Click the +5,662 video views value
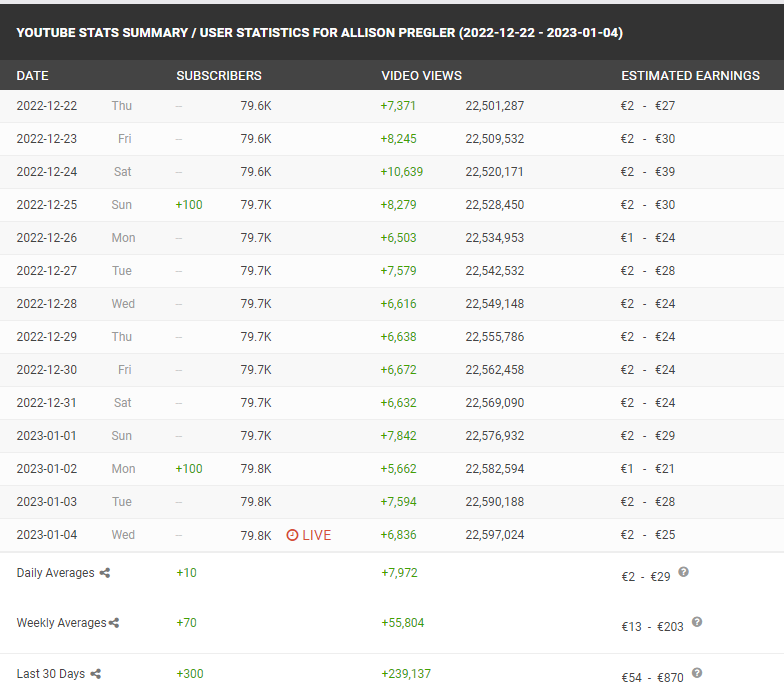The width and height of the screenshot is (784, 698). point(398,469)
